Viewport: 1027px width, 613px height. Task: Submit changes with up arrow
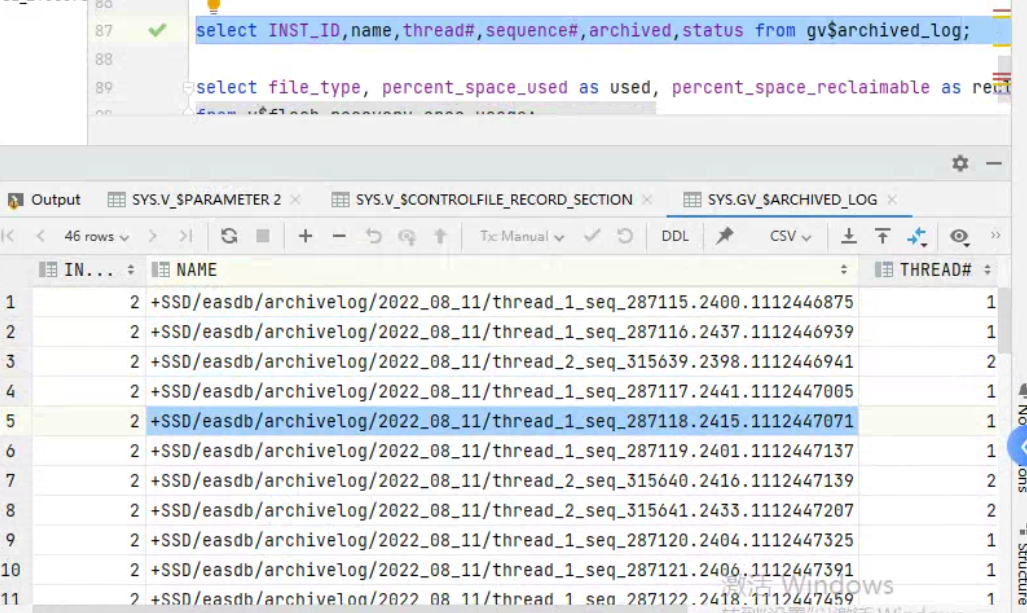tap(440, 236)
